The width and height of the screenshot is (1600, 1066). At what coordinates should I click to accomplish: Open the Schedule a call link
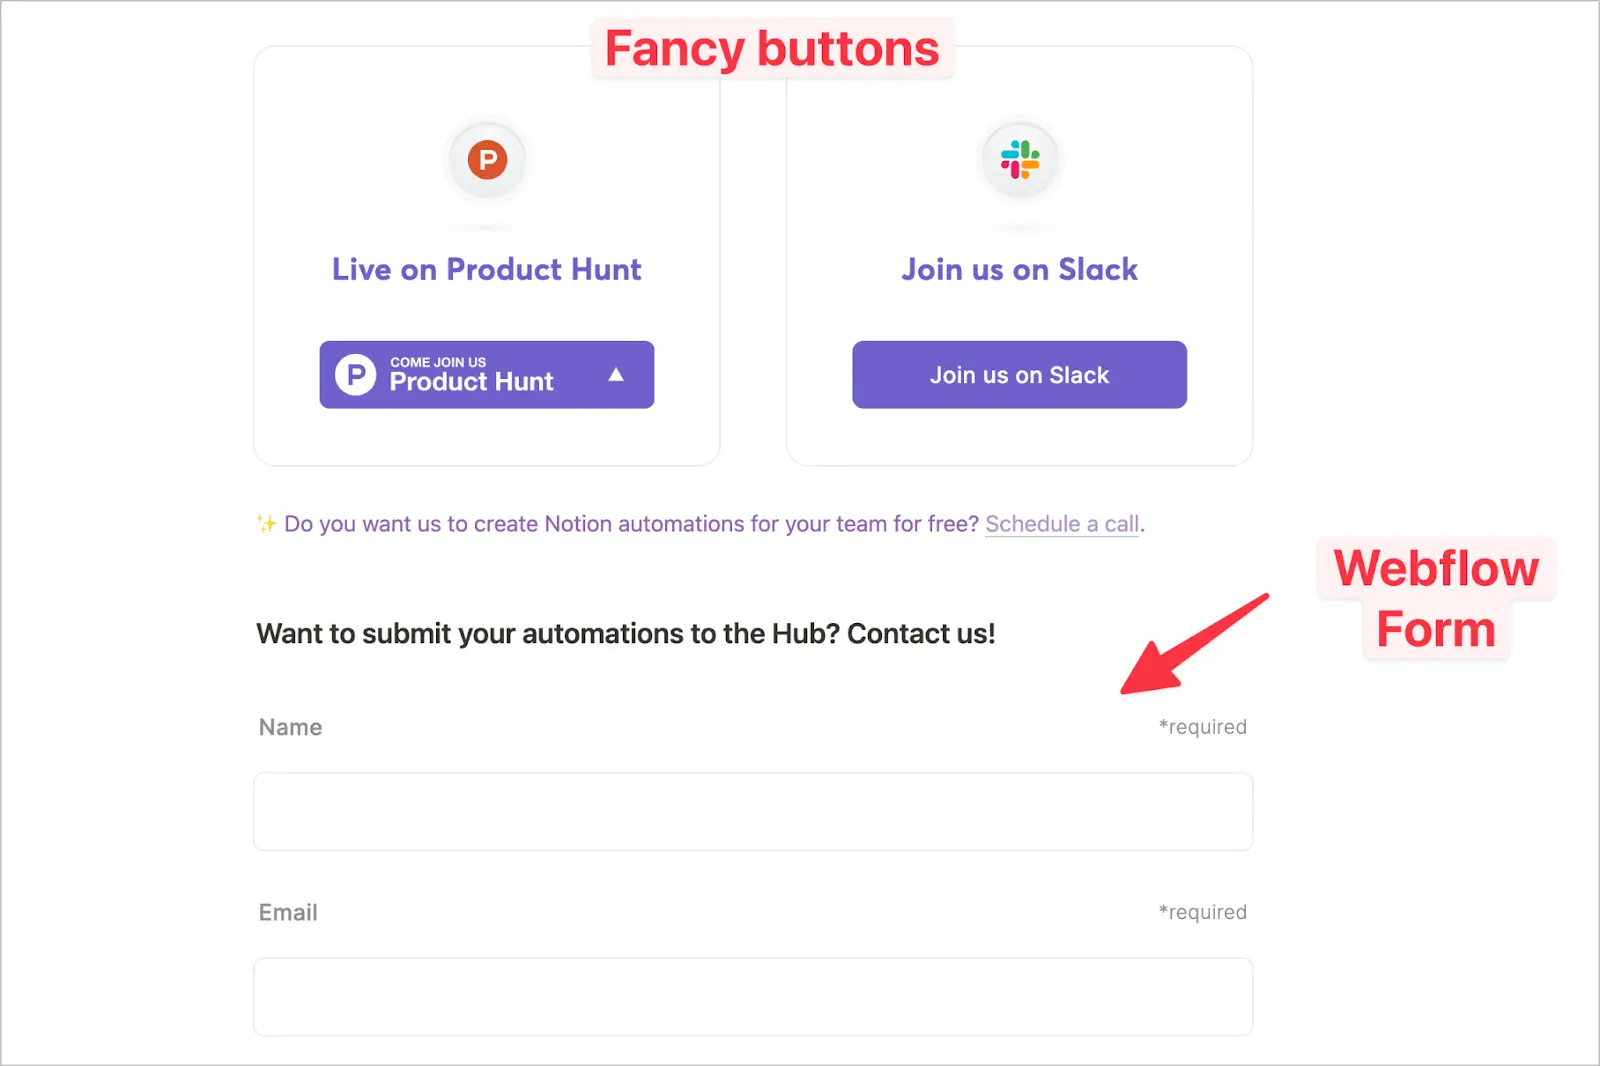[x=1062, y=523]
